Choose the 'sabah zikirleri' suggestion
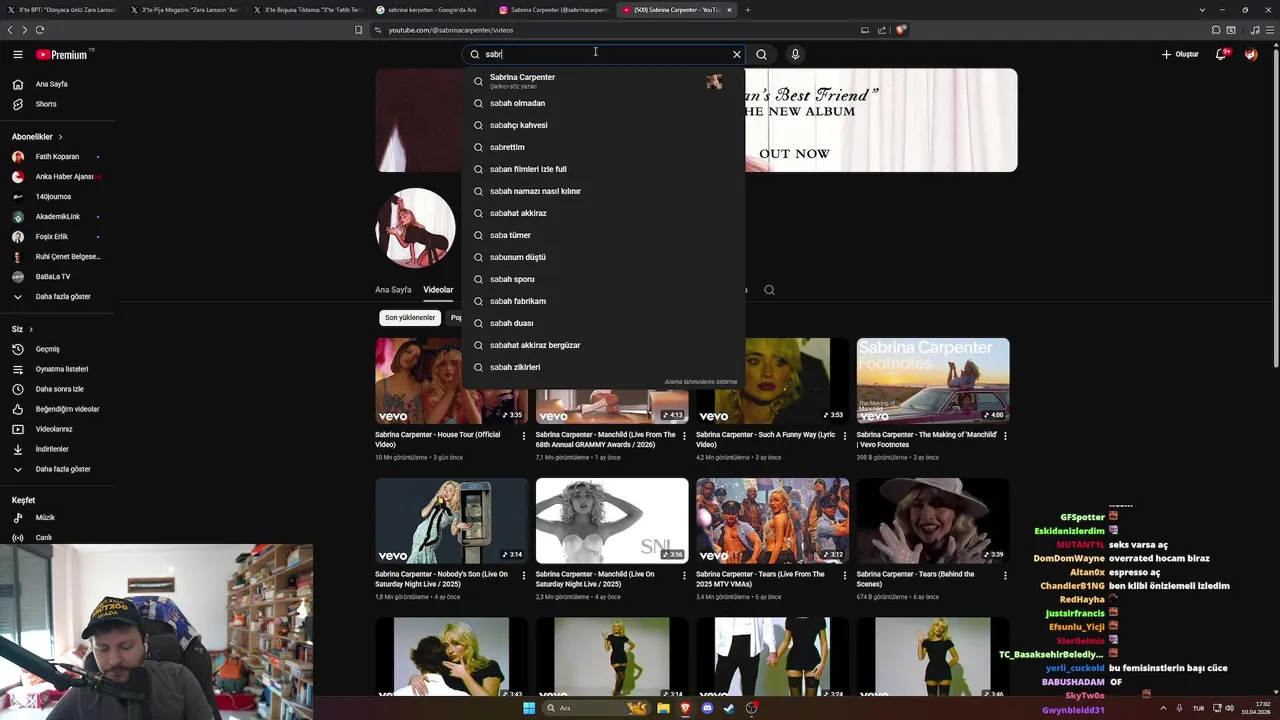The width and height of the screenshot is (1280, 720). coord(603,367)
